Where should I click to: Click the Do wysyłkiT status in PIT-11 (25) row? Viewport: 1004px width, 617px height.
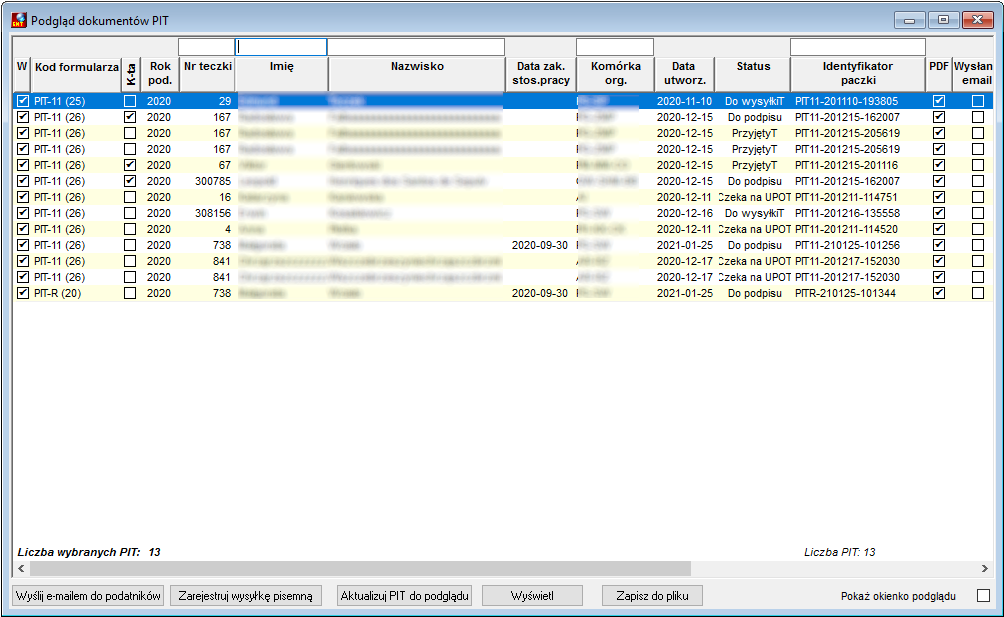[x=754, y=101]
